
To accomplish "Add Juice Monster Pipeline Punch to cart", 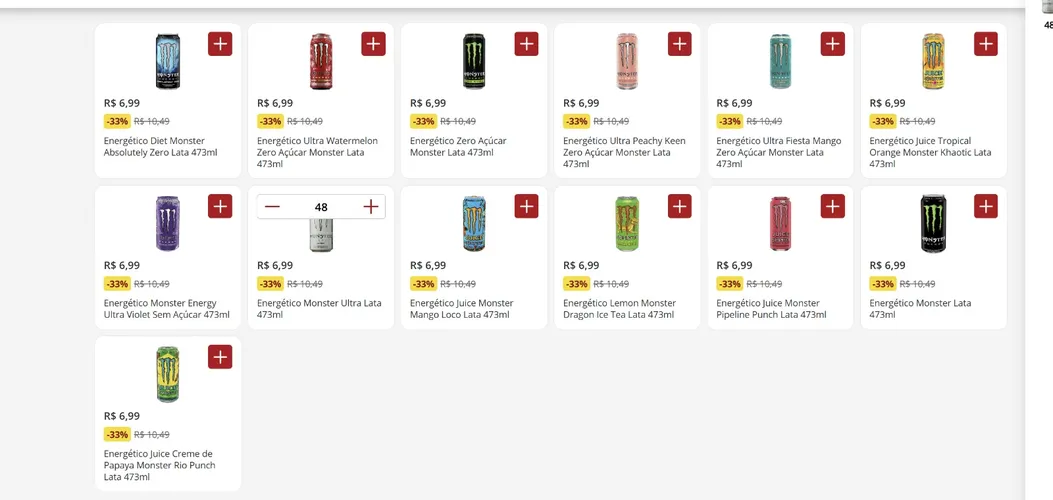I will [x=833, y=206].
